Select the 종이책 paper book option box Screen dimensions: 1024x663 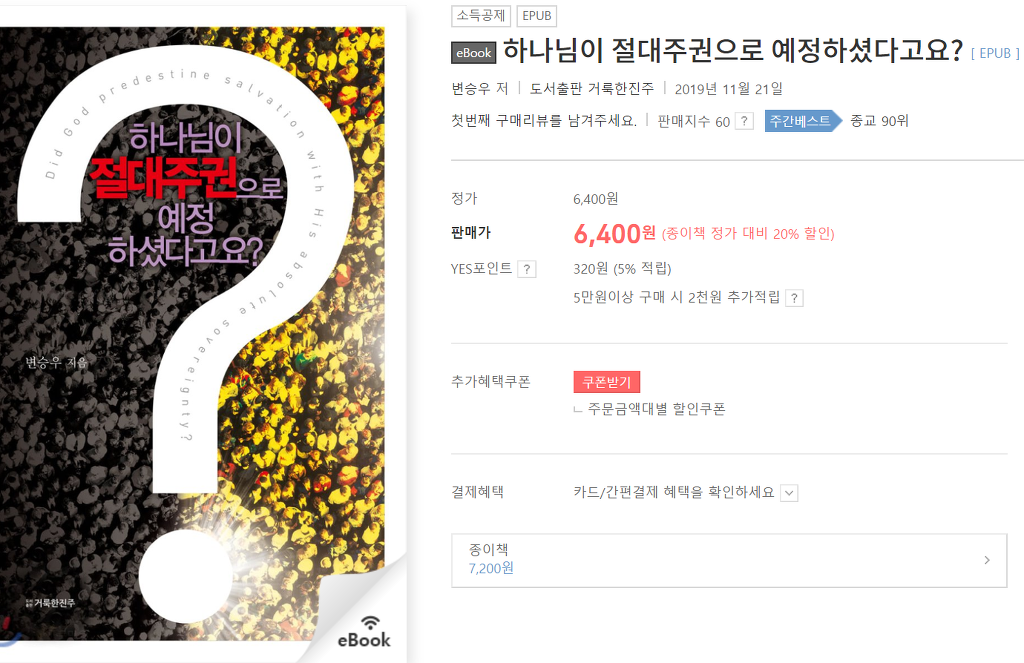point(729,560)
